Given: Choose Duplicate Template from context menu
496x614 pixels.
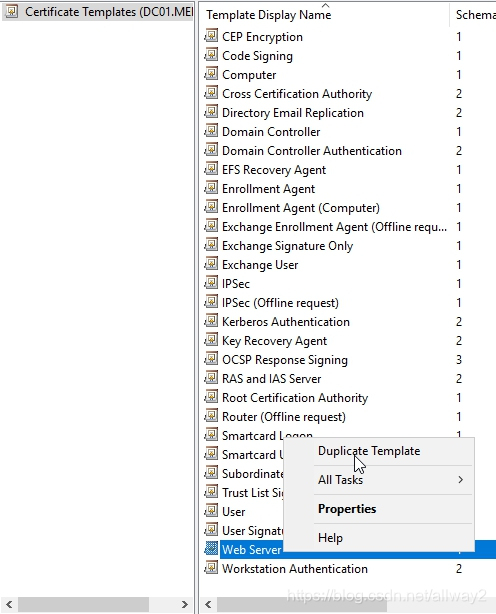Looking at the screenshot, I should coord(369,451).
